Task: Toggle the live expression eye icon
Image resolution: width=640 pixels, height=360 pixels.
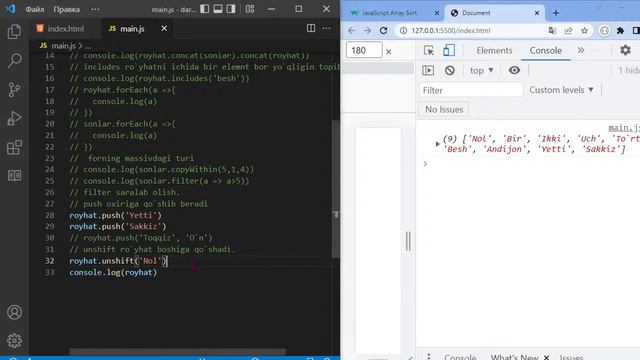Action: tap(514, 71)
